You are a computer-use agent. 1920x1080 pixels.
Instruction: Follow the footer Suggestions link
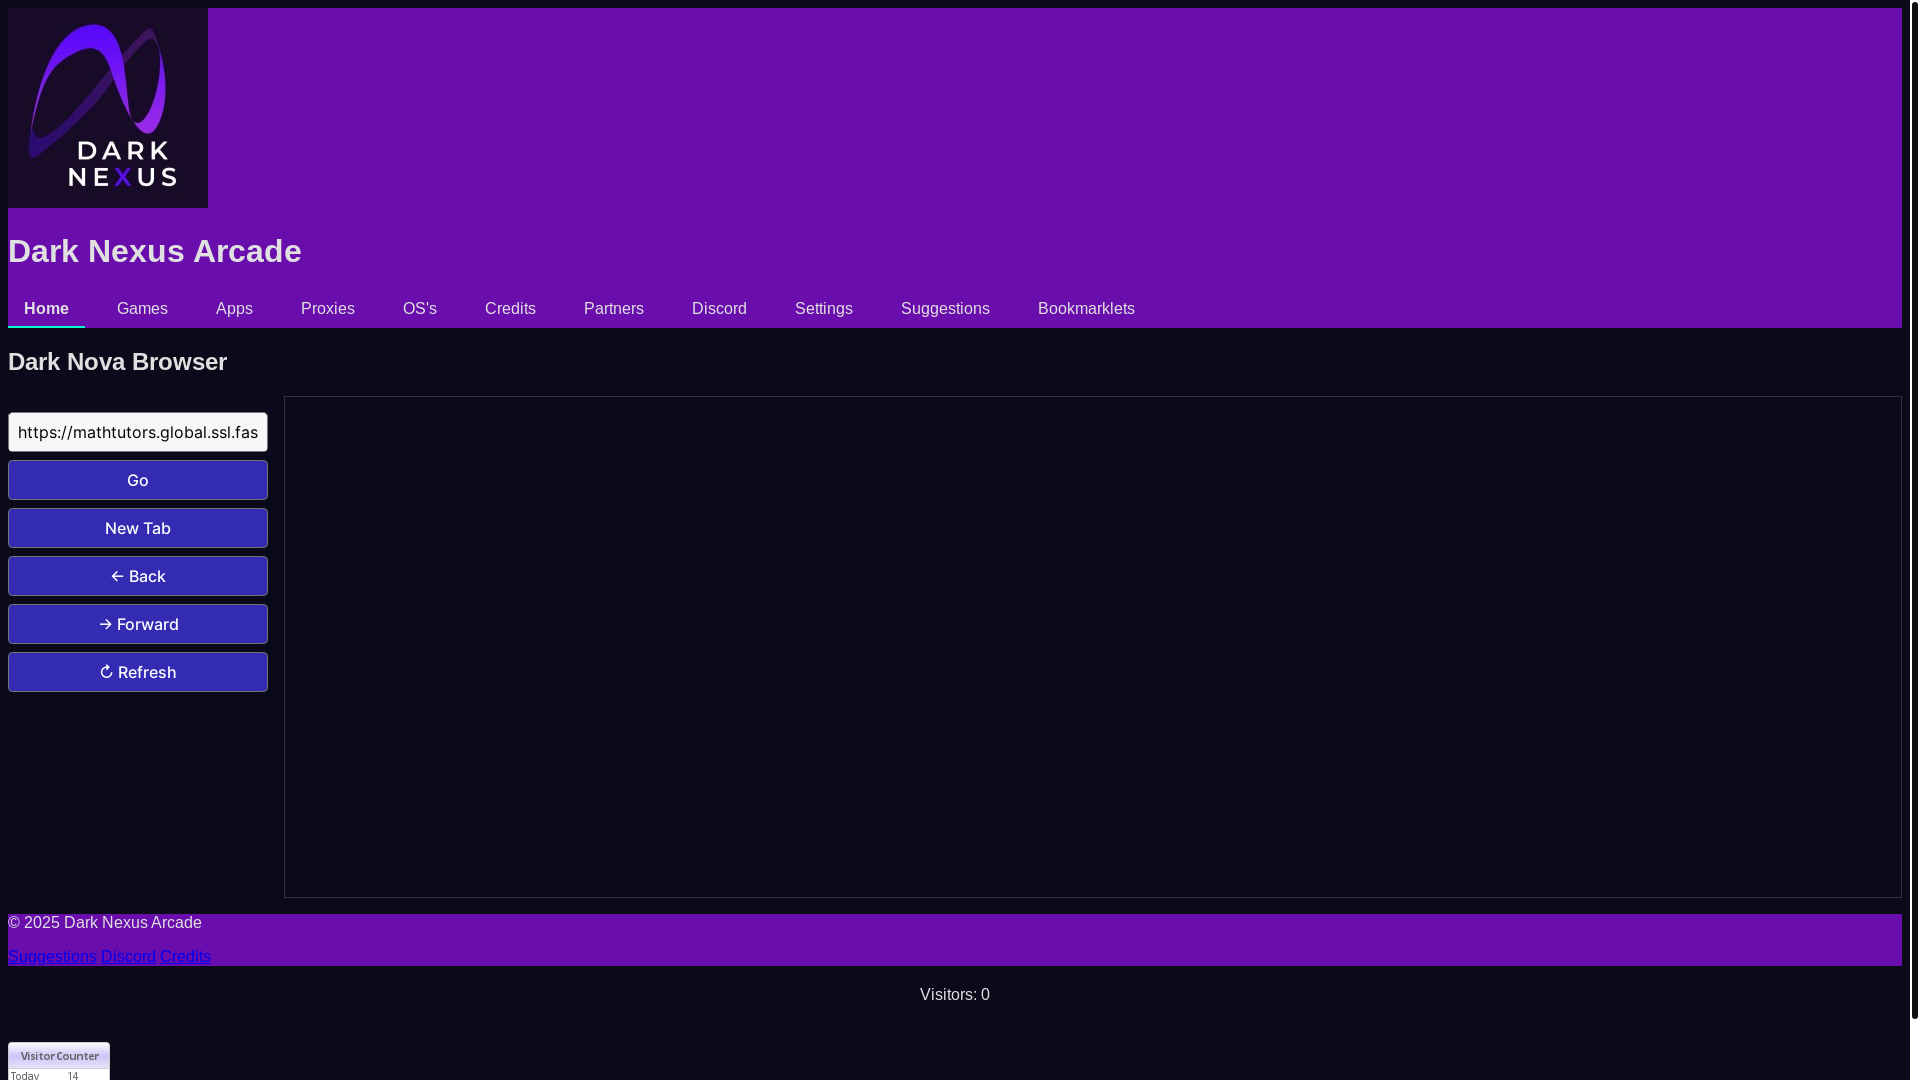pyautogui.click(x=52, y=957)
